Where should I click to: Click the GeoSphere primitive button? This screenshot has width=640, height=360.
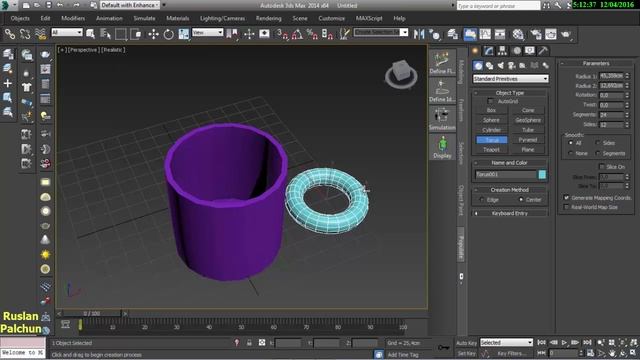point(528,120)
